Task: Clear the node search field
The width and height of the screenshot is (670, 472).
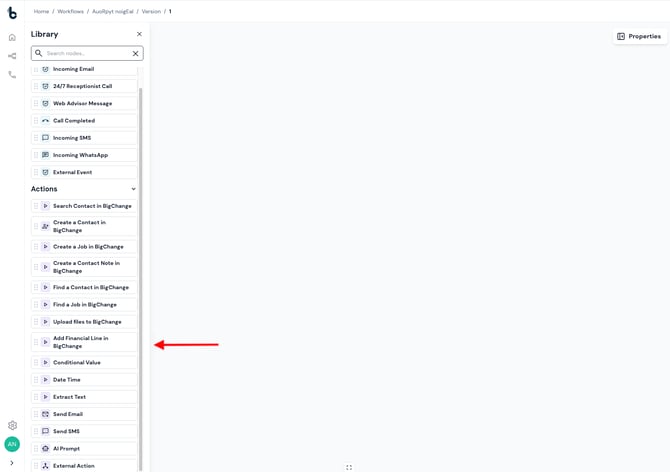Action: pyautogui.click(x=135, y=53)
